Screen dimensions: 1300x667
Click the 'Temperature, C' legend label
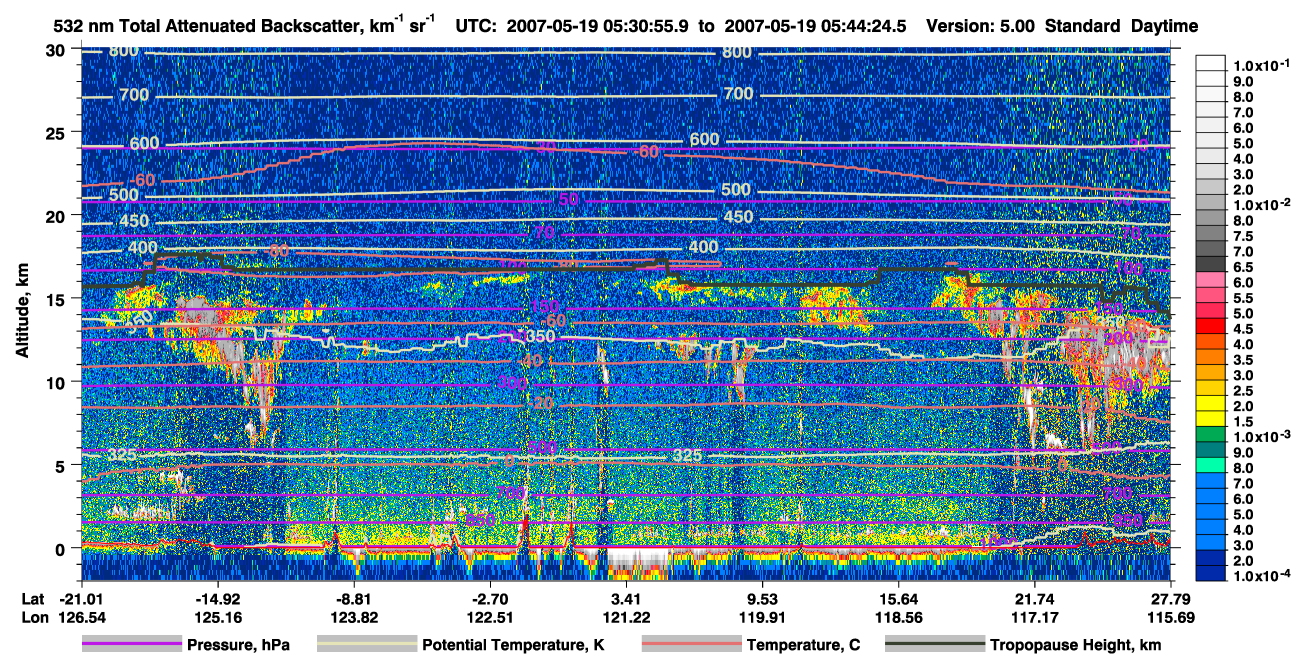pos(803,646)
